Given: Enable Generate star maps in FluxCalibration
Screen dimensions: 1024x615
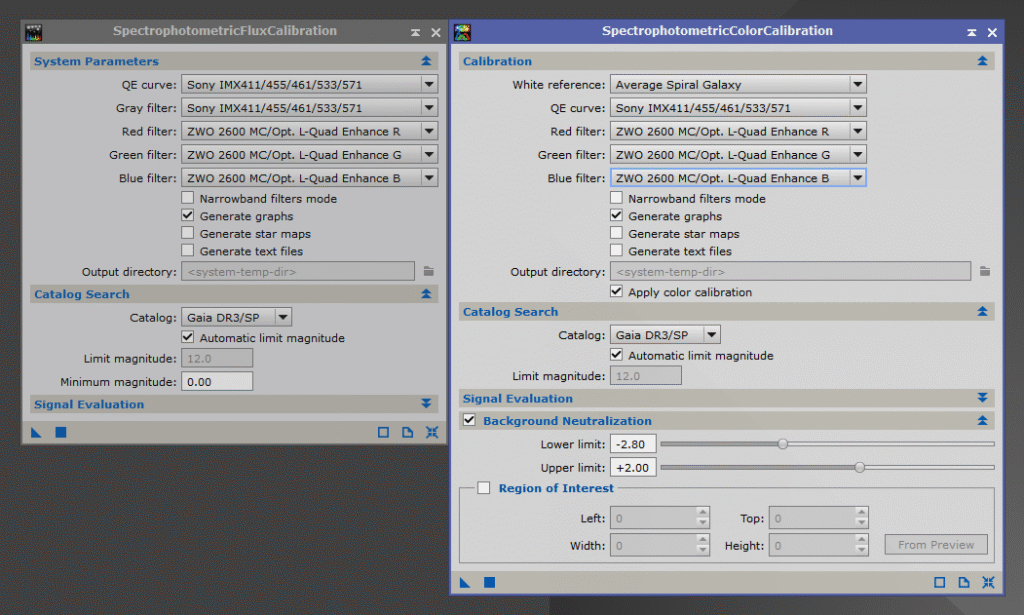Looking at the screenshot, I should pos(187,232).
